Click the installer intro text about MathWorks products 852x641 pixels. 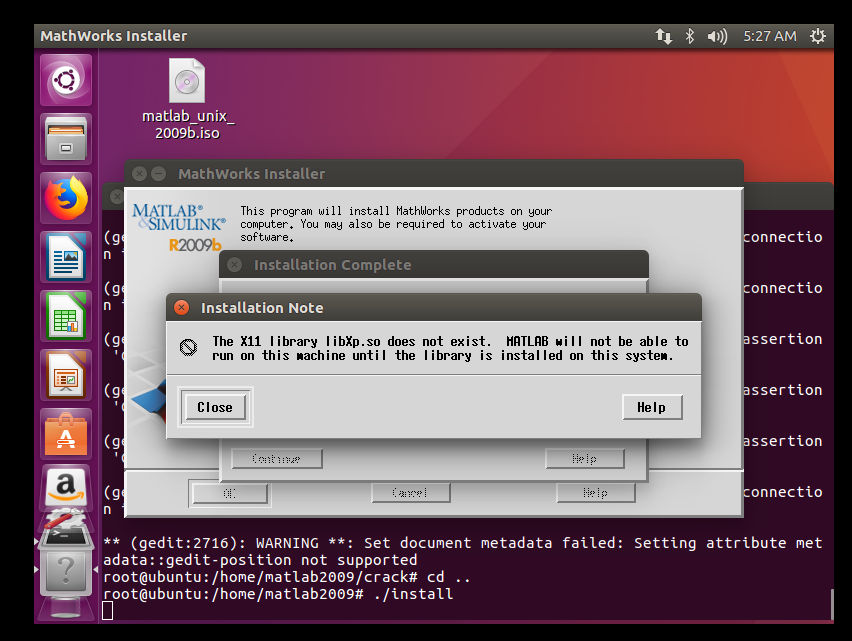click(x=396, y=224)
